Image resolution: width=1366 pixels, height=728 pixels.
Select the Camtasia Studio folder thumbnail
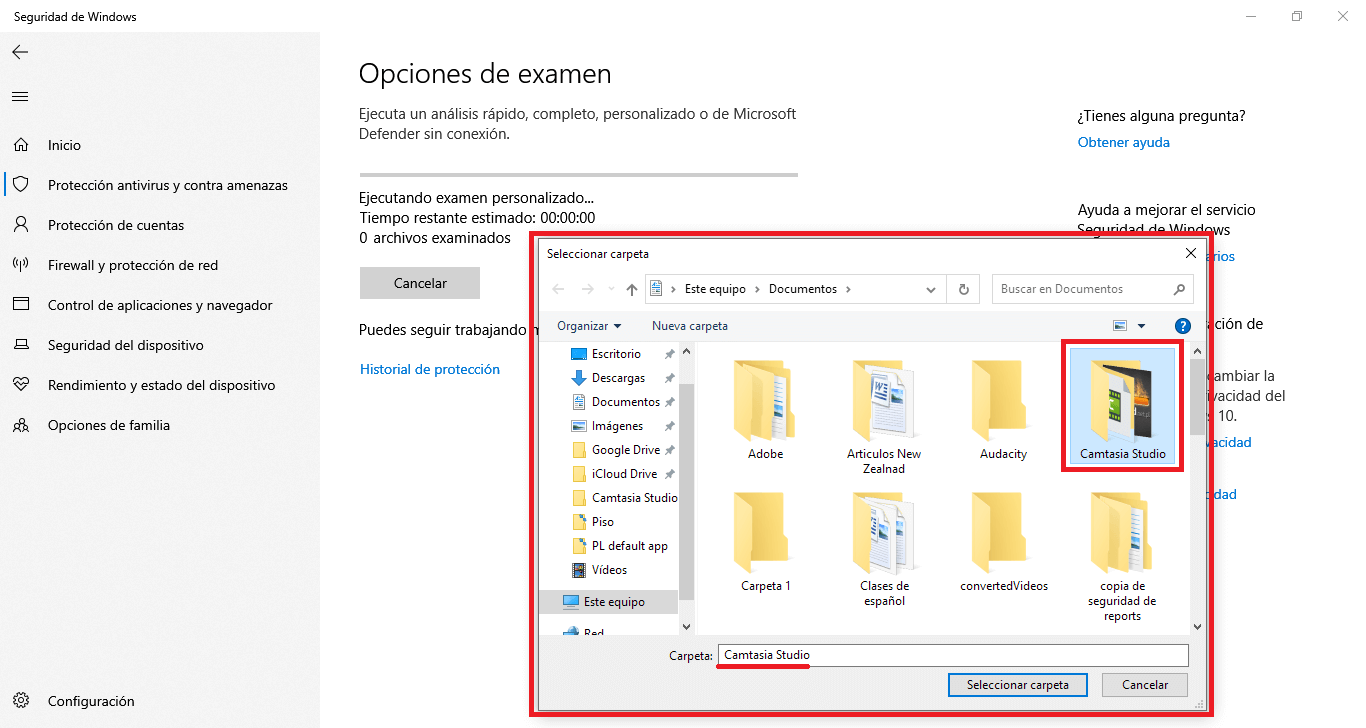(1122, 405)
